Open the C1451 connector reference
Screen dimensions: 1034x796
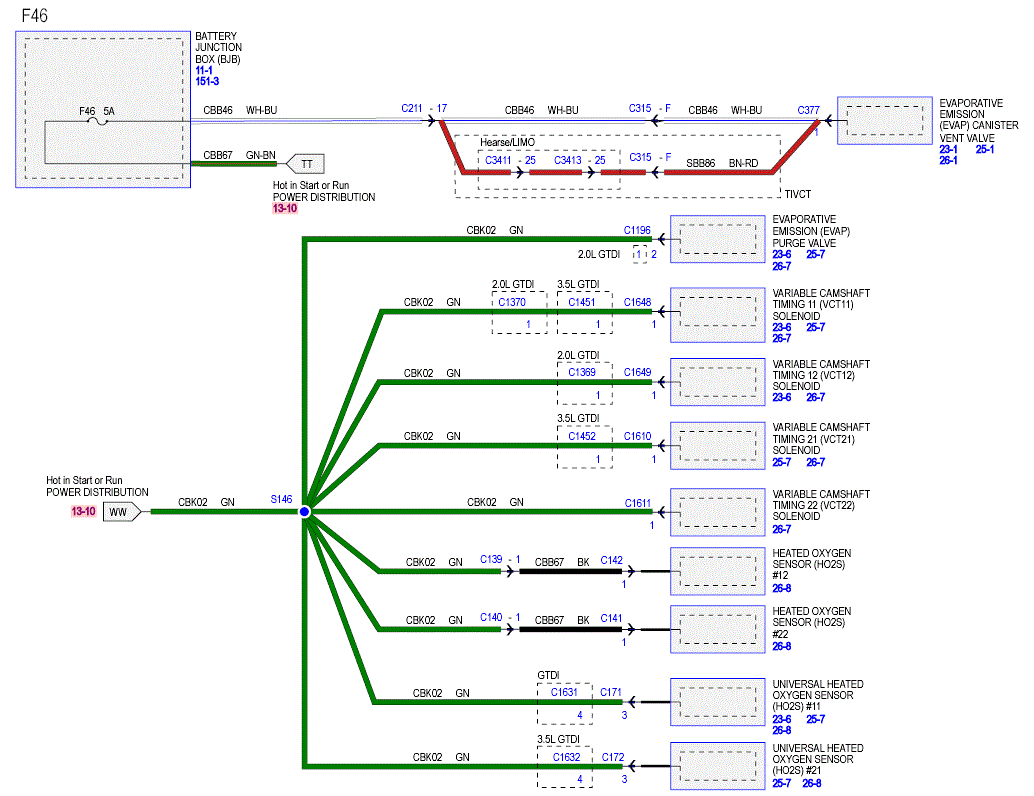point(582,302)
